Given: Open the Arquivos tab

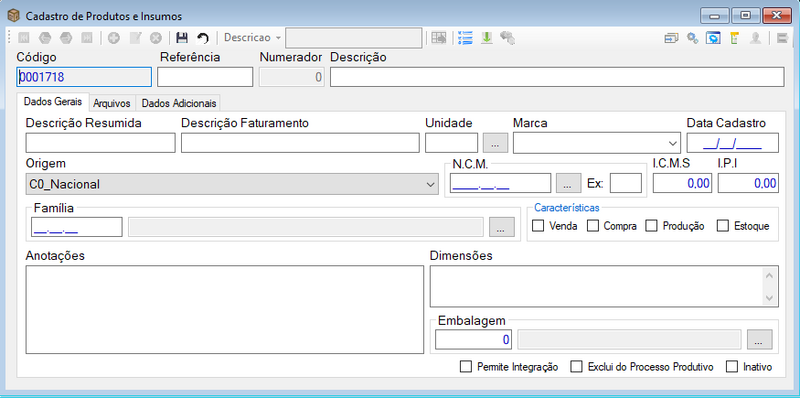Looking at the screenshot, I should [x=112, y=103].
